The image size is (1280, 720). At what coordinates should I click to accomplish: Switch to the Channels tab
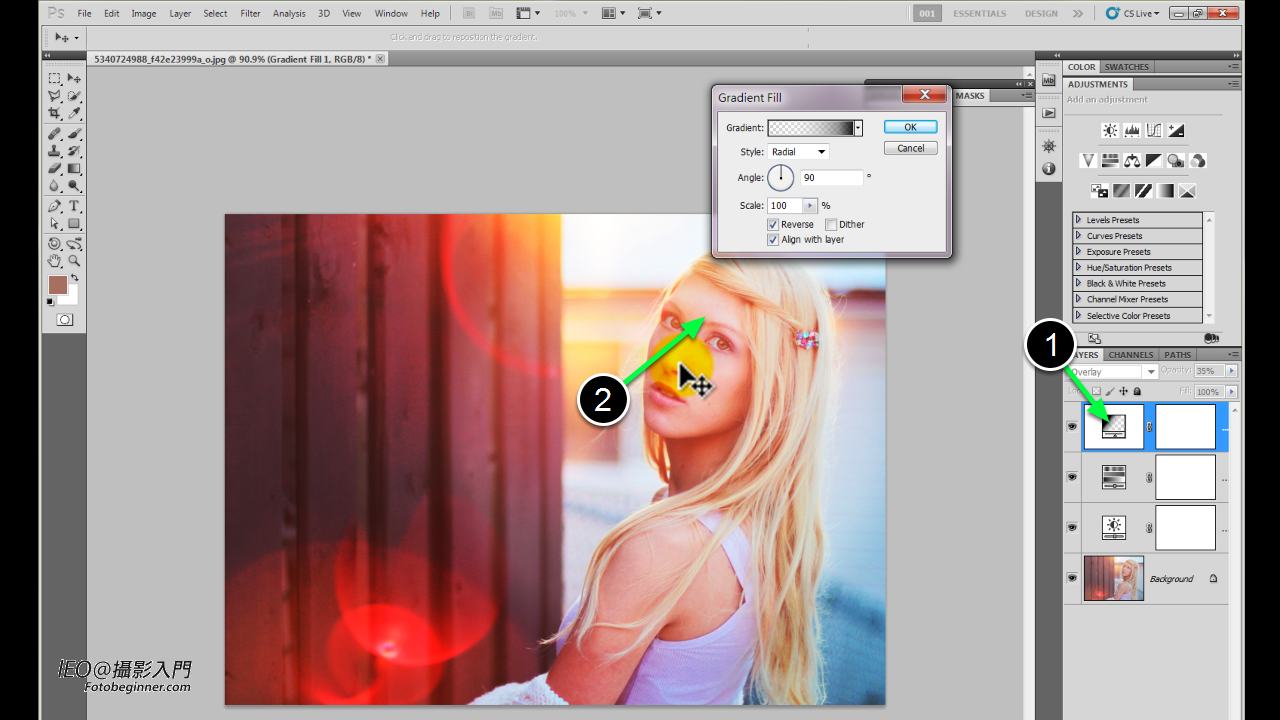(x=1131, y=355)
